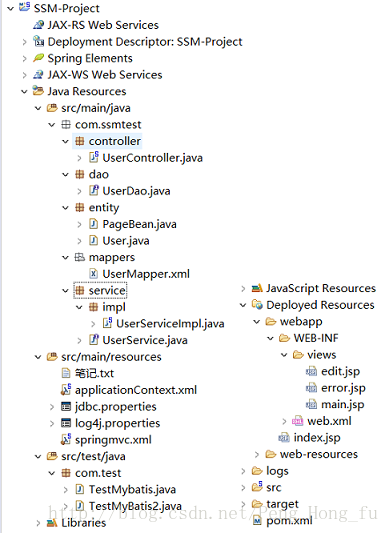
Task: Collapse the controller package
Action: (x=65, y=141)
